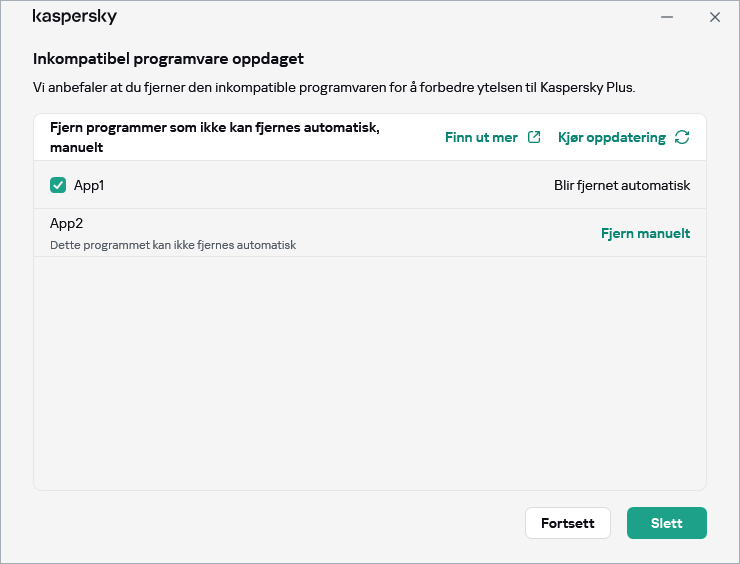740x564 pixels.
Task: Click the Inkompatibel programvare oppdaget heading
Action: [x=168, y=59]
